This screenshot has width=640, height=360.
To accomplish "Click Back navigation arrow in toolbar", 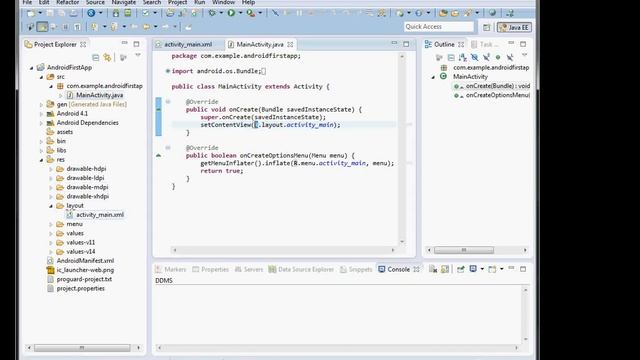I will point(146,27).
